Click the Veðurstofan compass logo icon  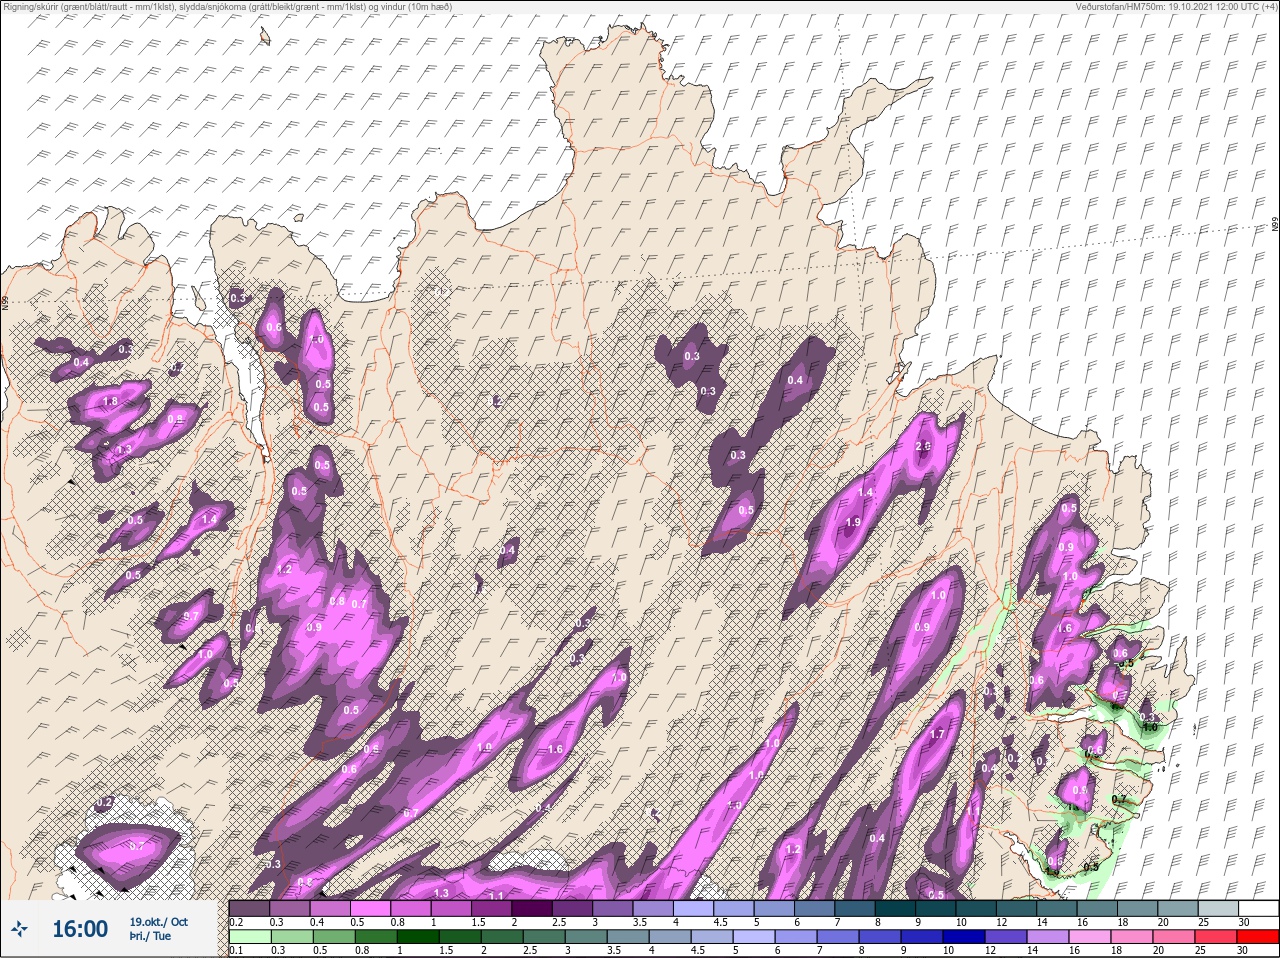coord(19,930)
